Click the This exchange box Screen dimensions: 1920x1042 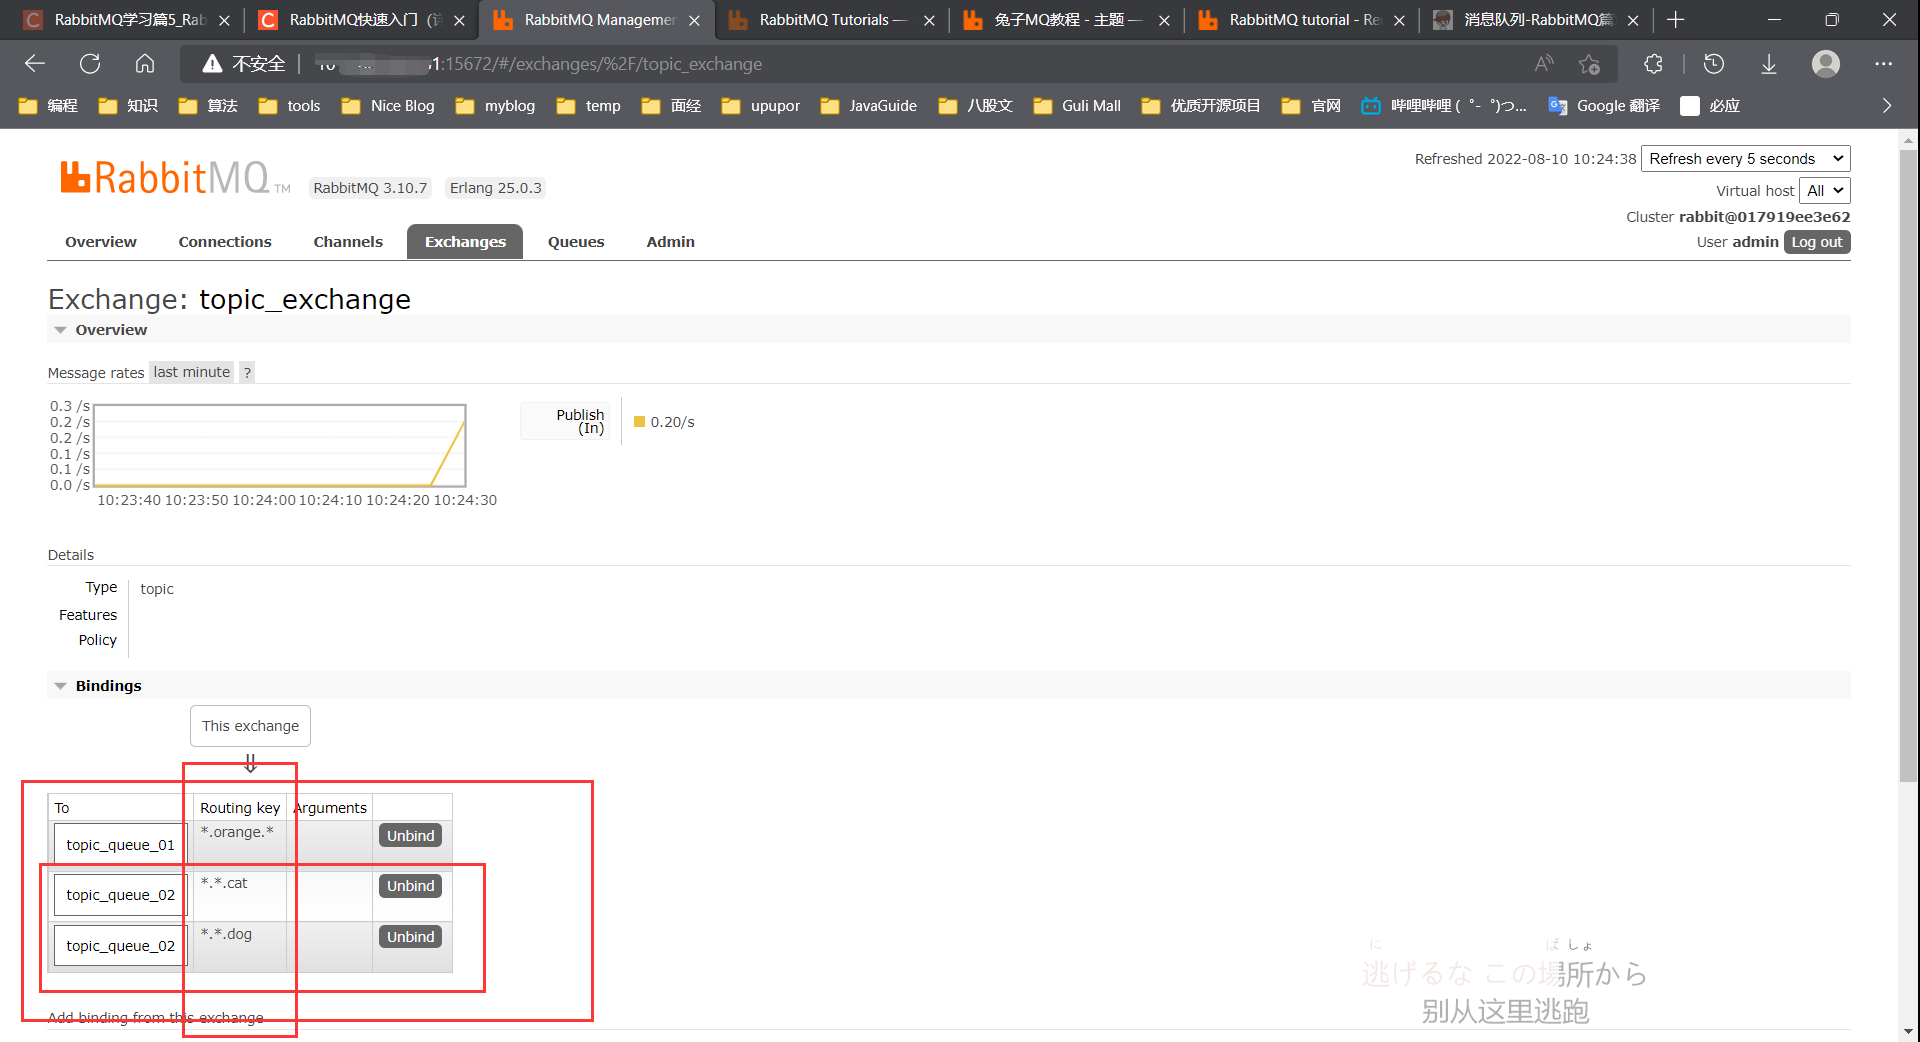click(x=250, y=726)
